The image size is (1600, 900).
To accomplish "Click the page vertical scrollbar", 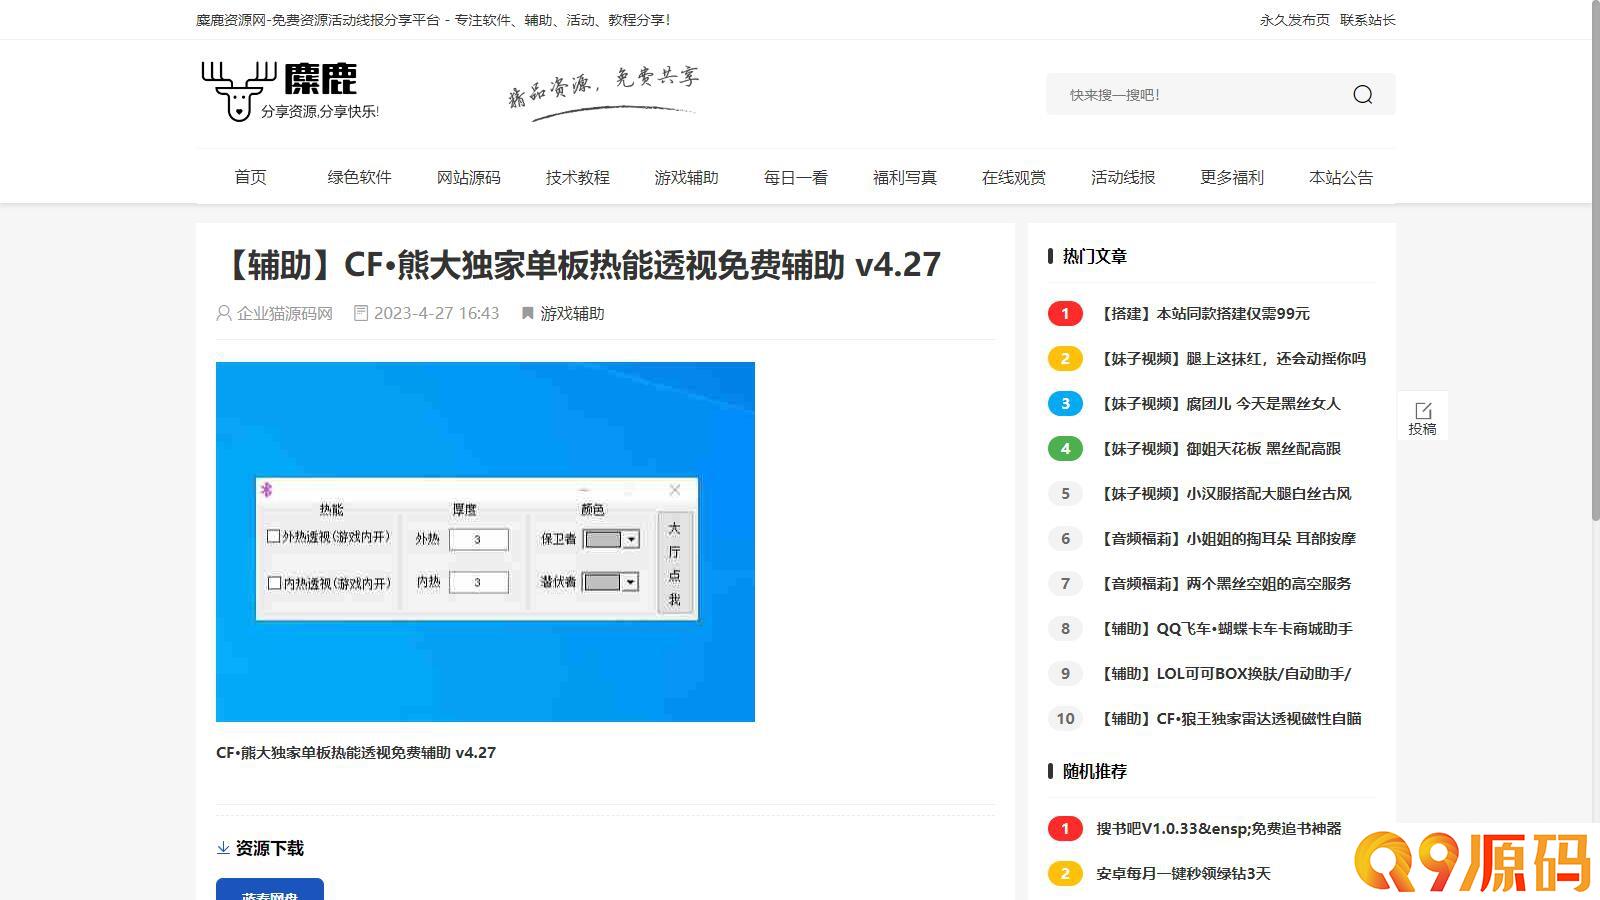I will tap(1594, 260).
